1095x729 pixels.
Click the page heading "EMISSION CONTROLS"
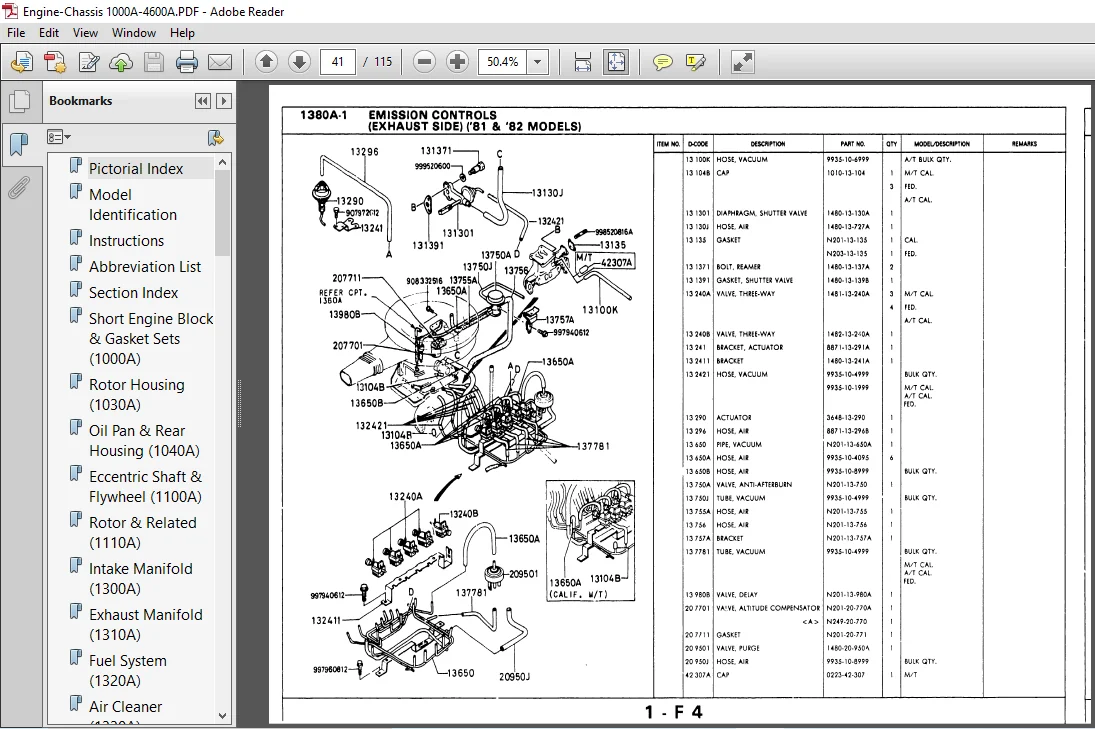(432, 115)
